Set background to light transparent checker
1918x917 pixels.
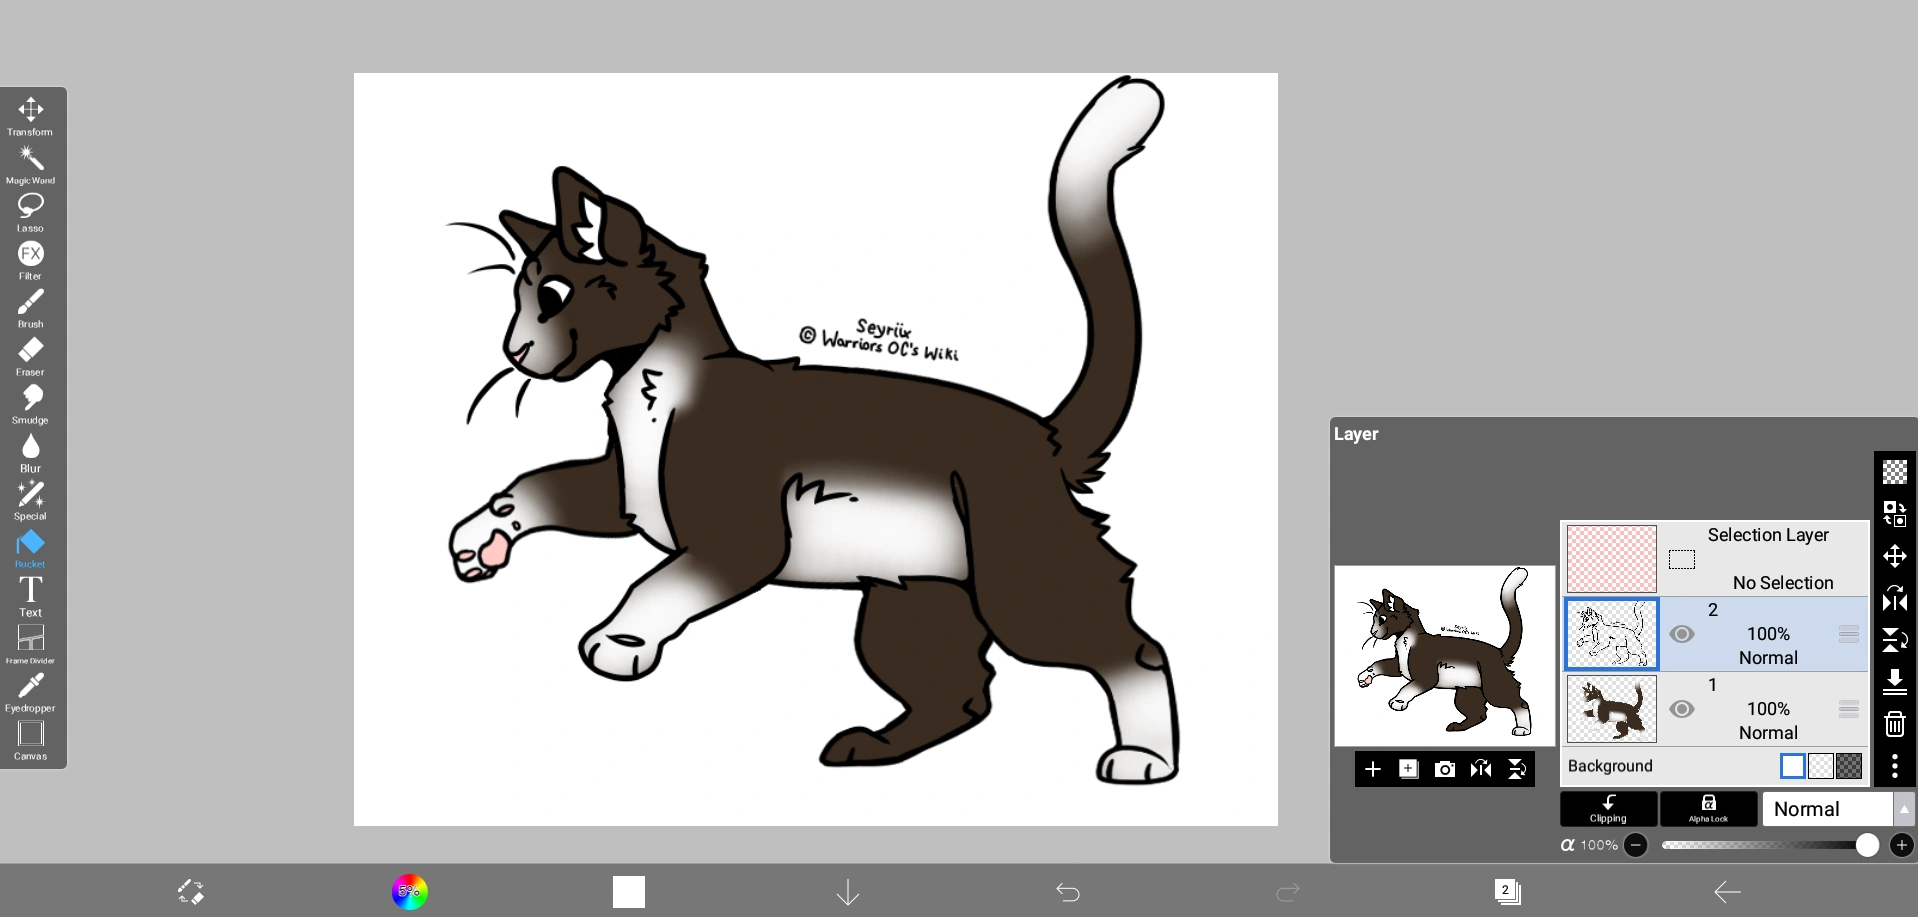click(x=1821, y=766)
